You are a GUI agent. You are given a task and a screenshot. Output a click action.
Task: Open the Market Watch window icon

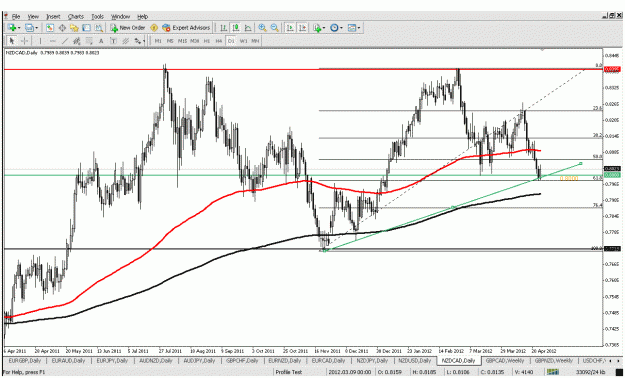[50, 28]
